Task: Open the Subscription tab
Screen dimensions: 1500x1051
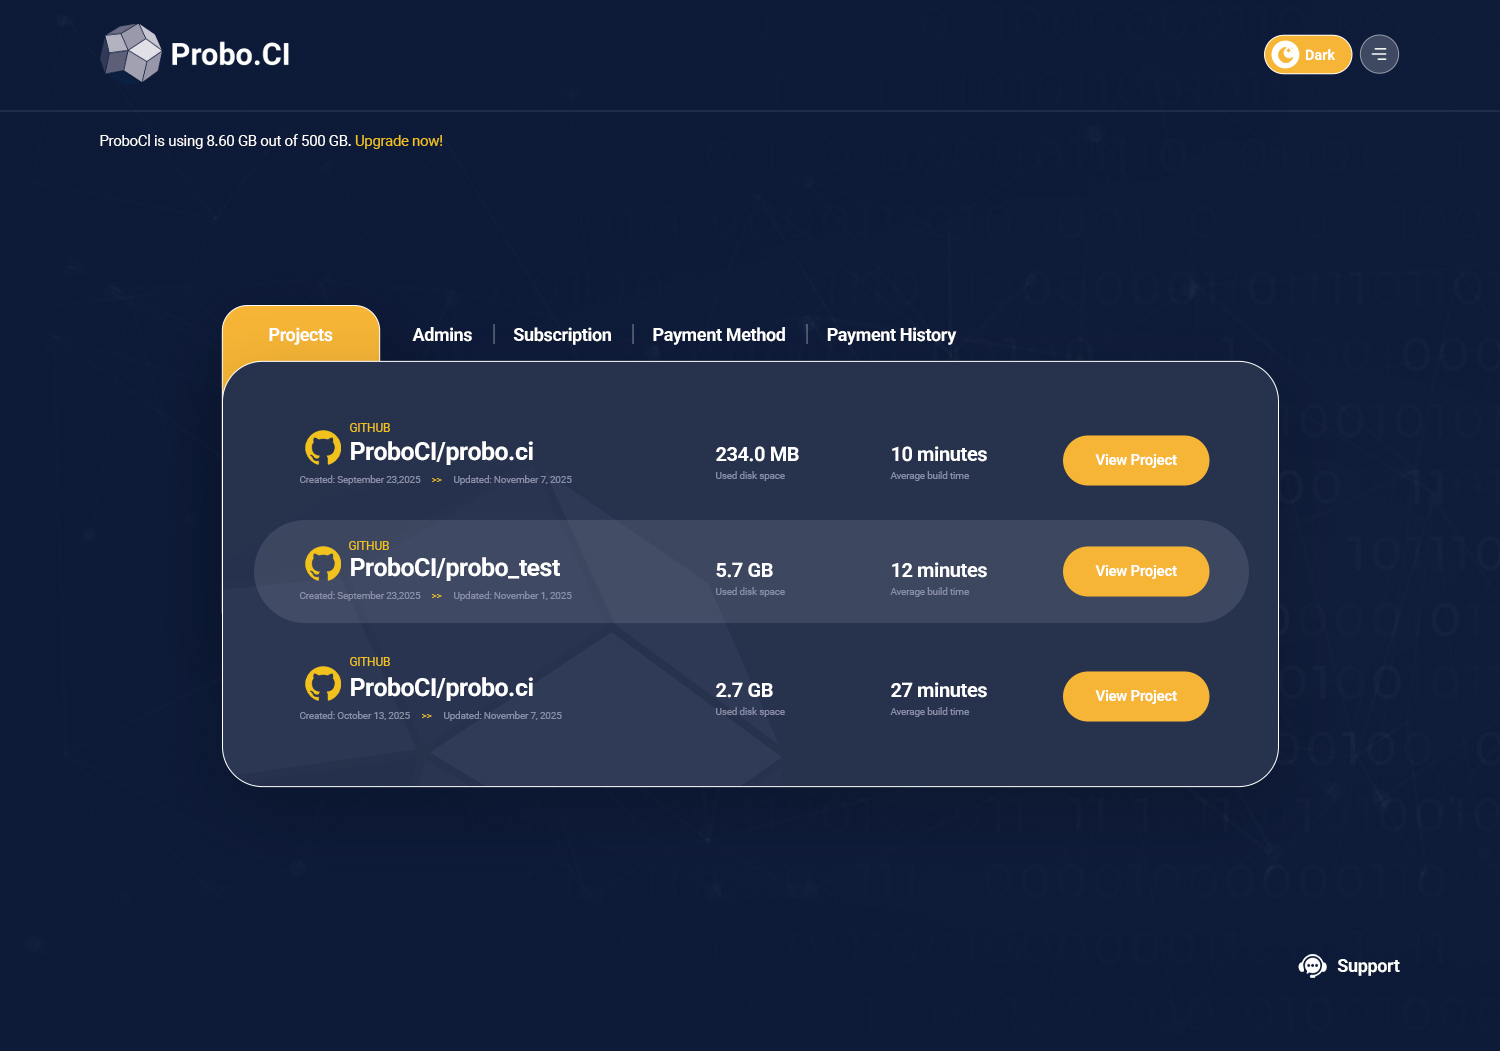Action: [562, 335]
